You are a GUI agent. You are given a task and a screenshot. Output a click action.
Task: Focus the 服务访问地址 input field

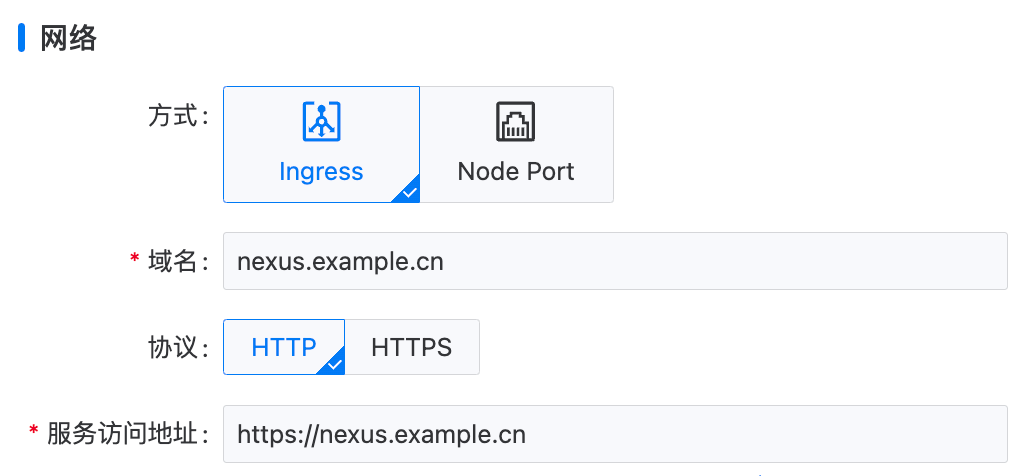(x=614, y=434)
